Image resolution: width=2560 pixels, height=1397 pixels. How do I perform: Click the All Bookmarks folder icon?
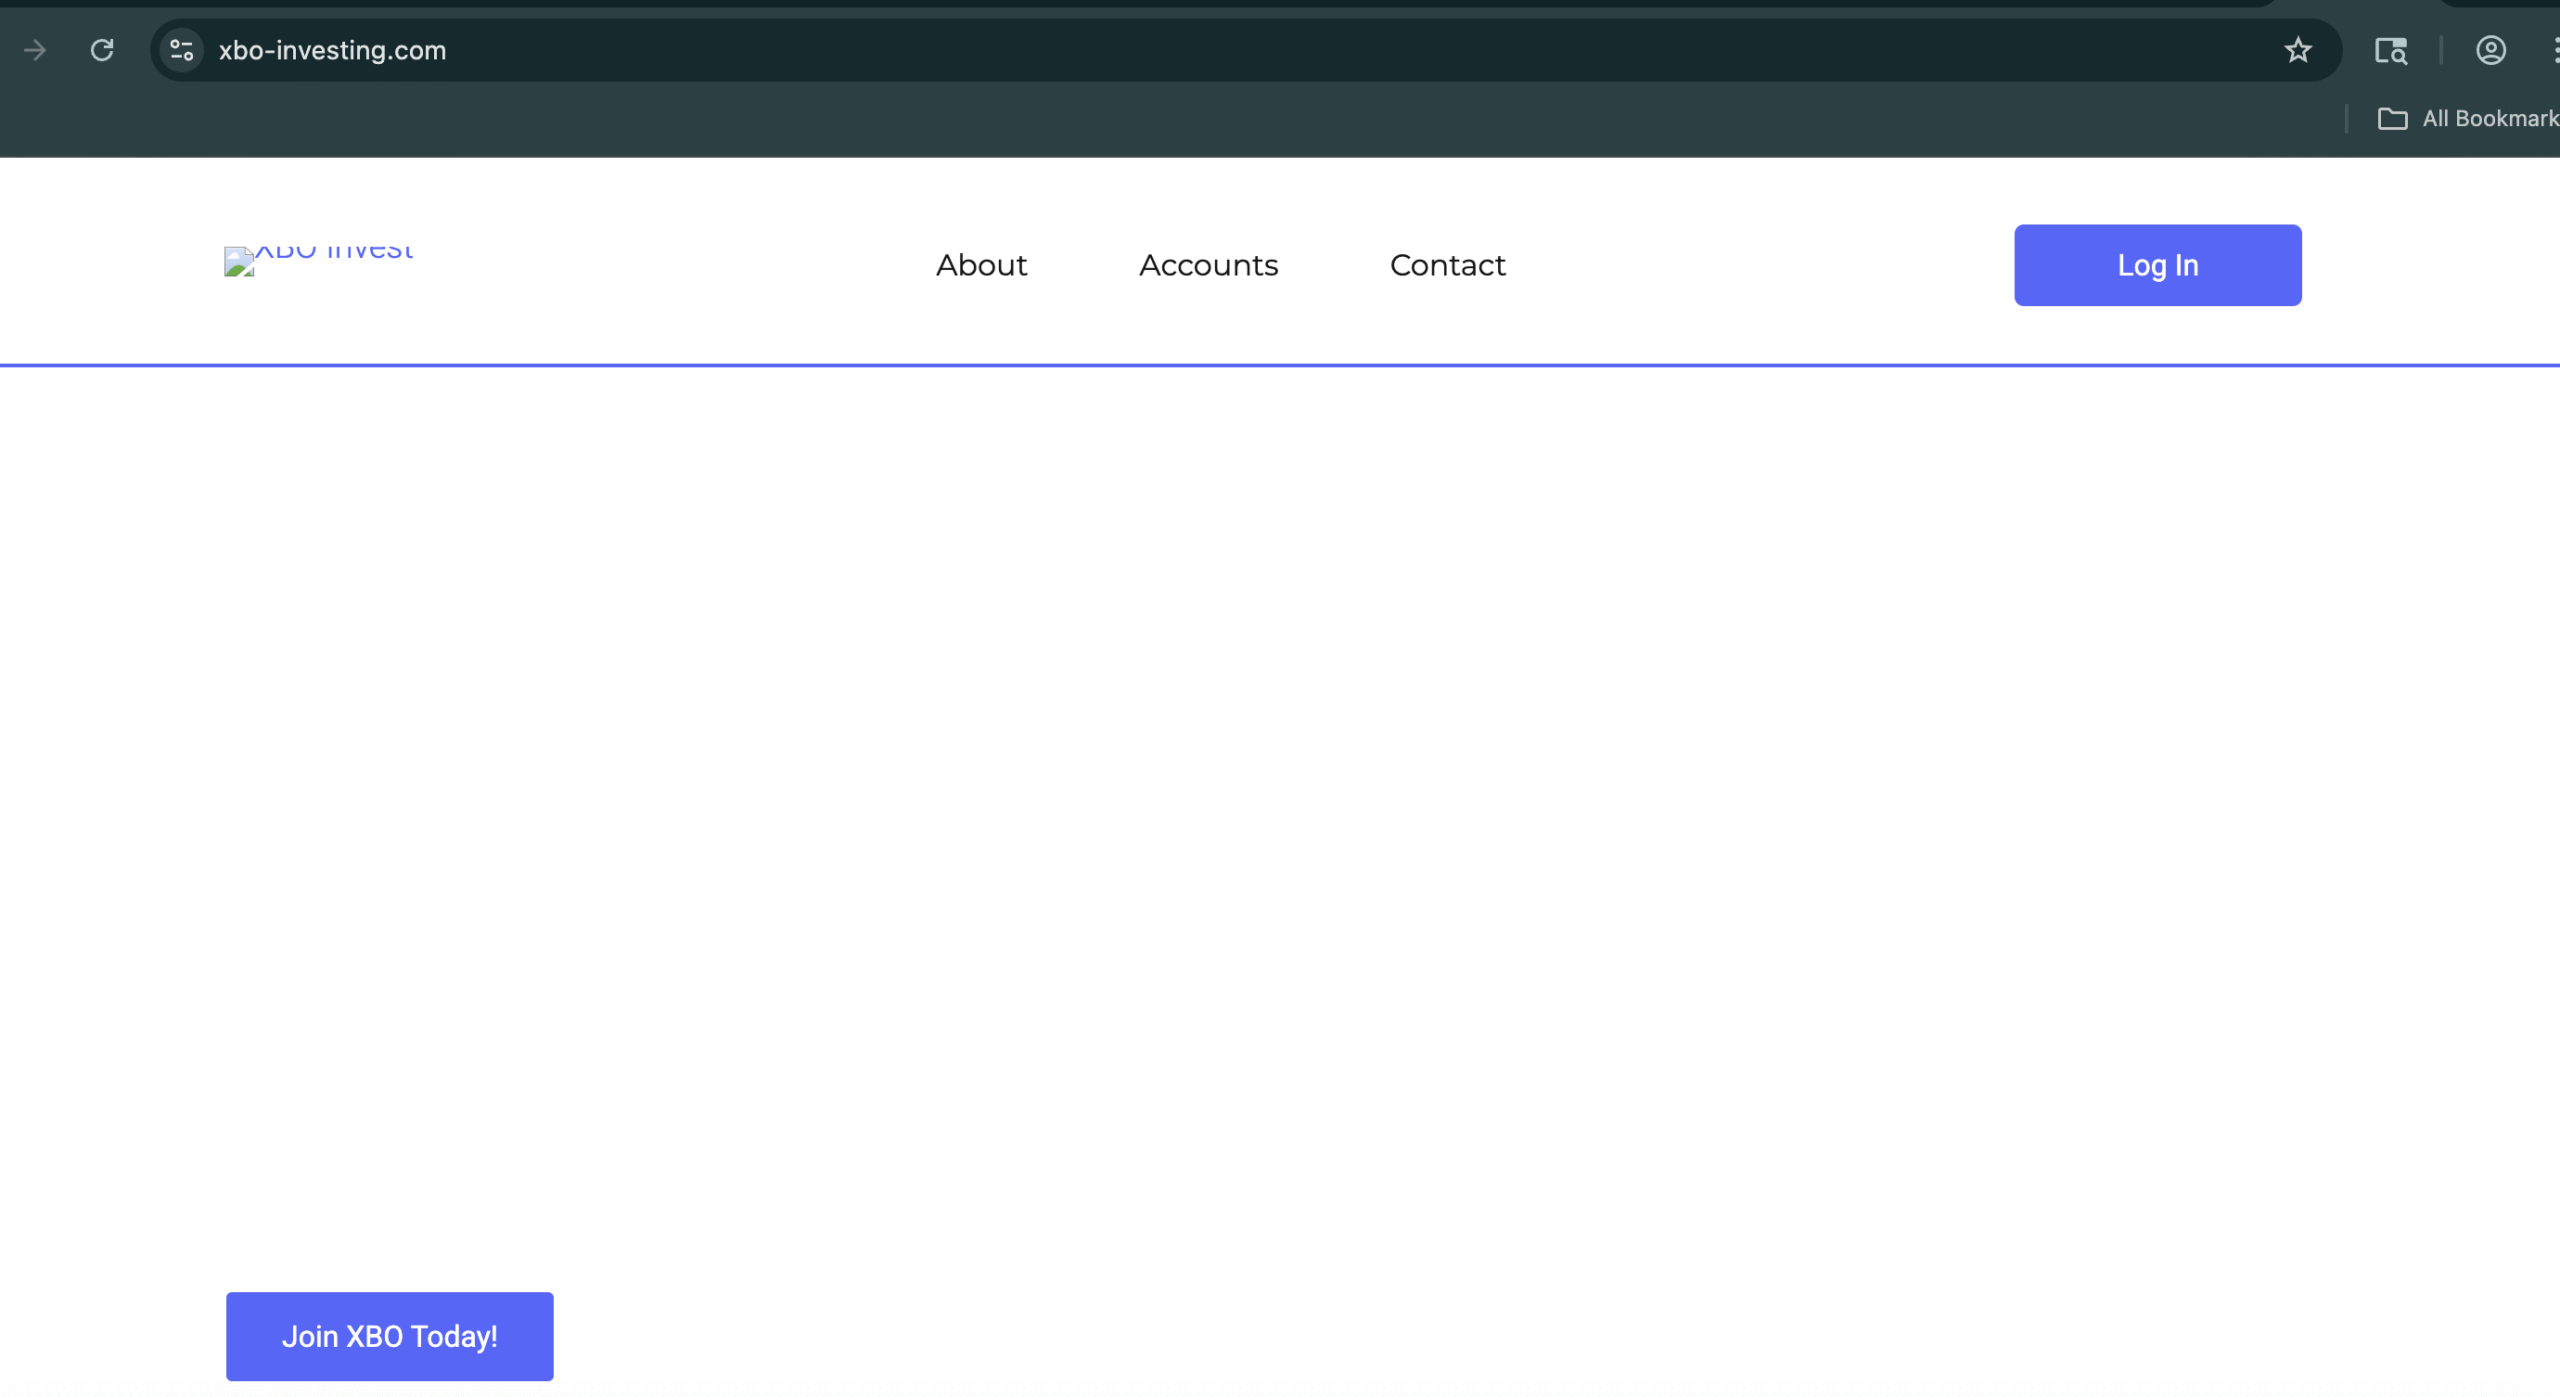click(2391, 119)
